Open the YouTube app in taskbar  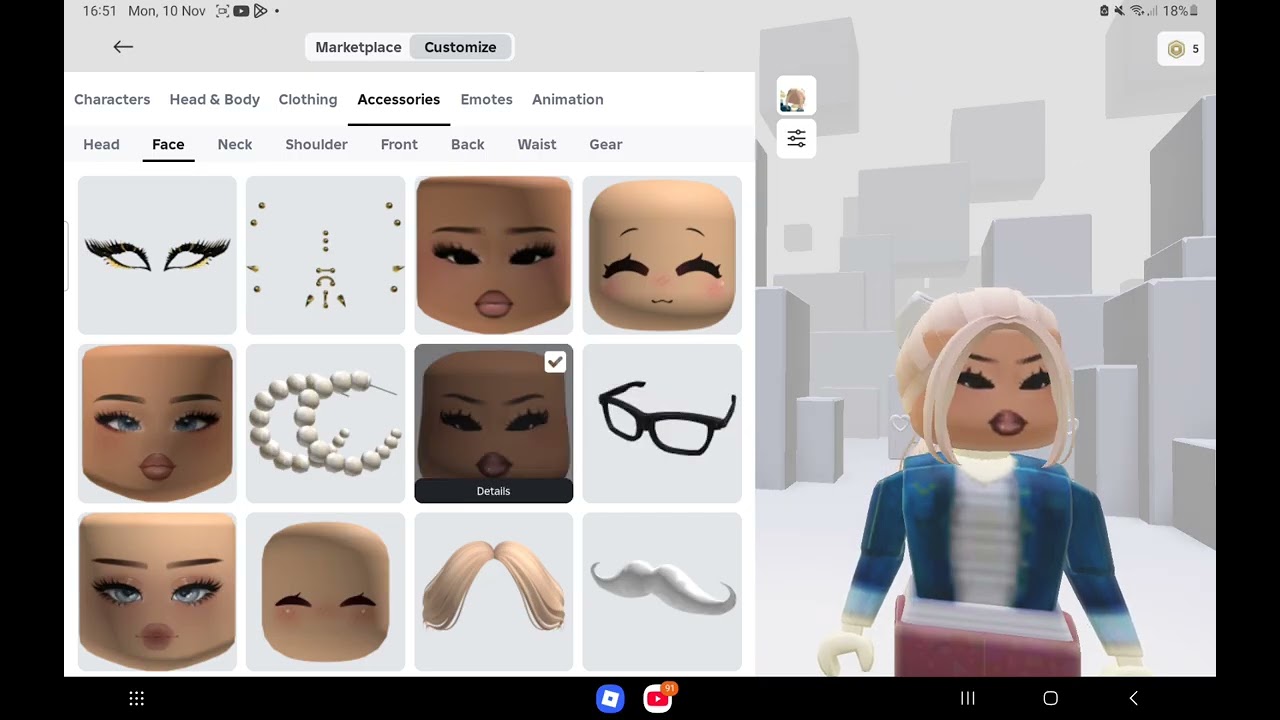click(x=658, y=698)
